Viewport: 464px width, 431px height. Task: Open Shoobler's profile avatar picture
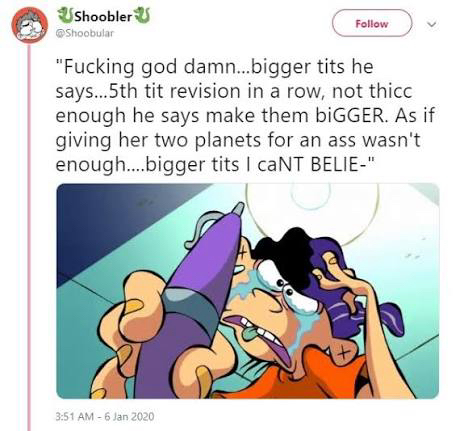coord(29,24)
